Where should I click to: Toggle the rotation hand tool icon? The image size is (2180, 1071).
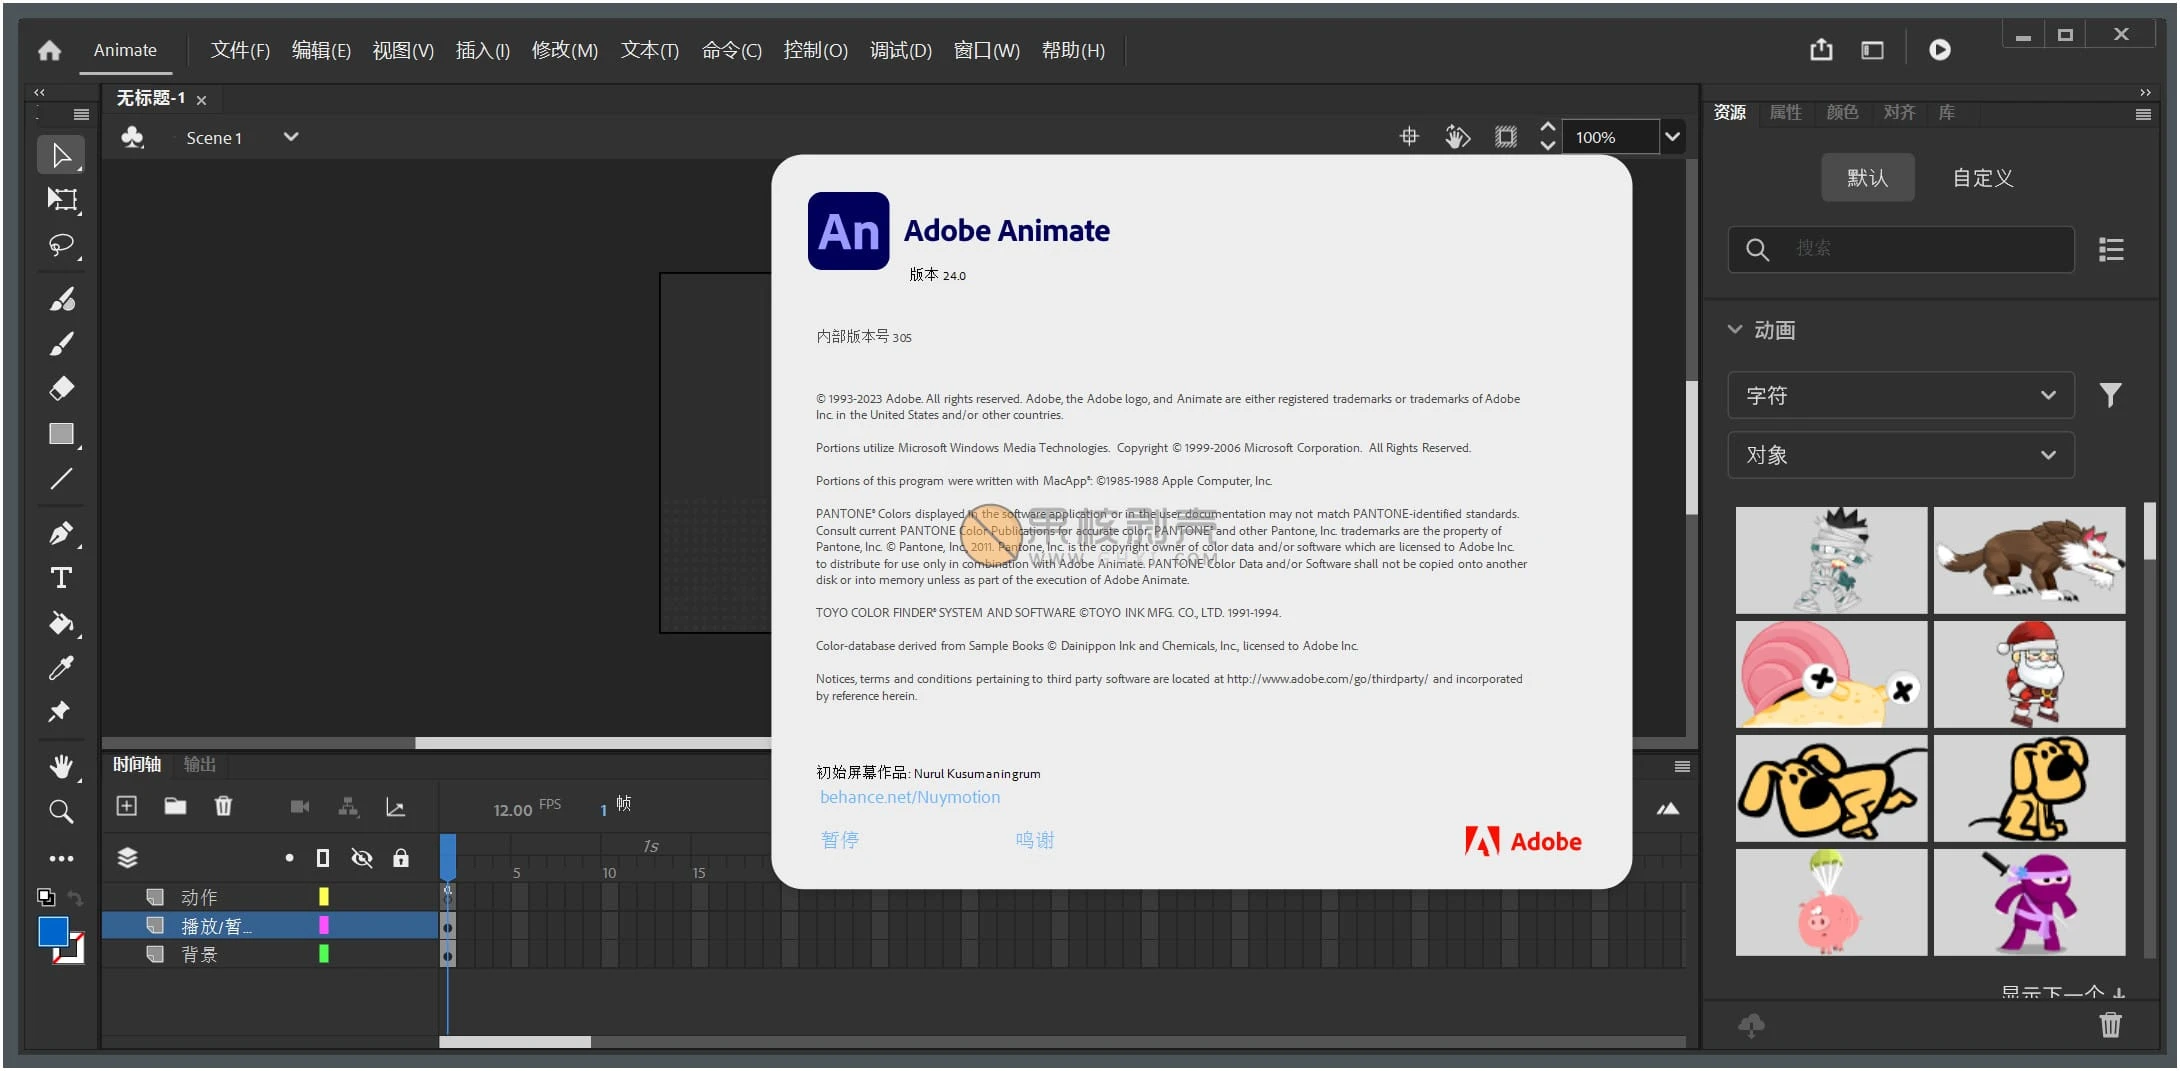tap(1457, 136)
